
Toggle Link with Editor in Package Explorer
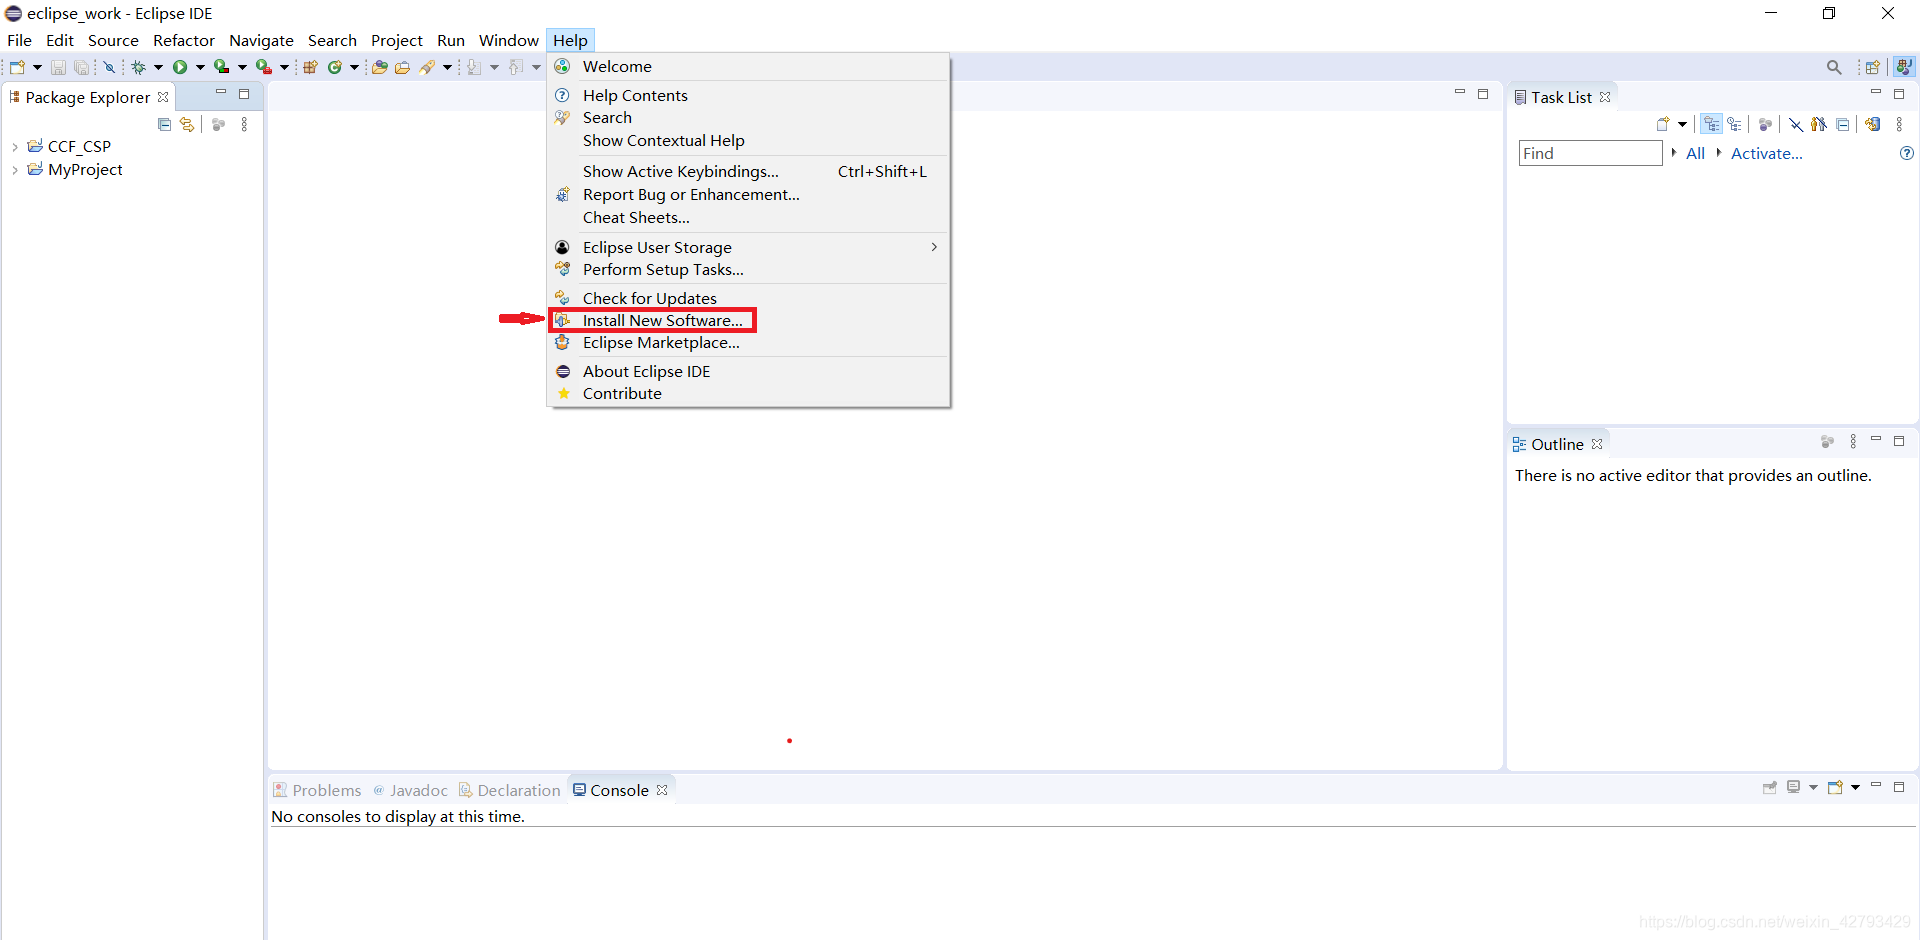click(187, 125)
